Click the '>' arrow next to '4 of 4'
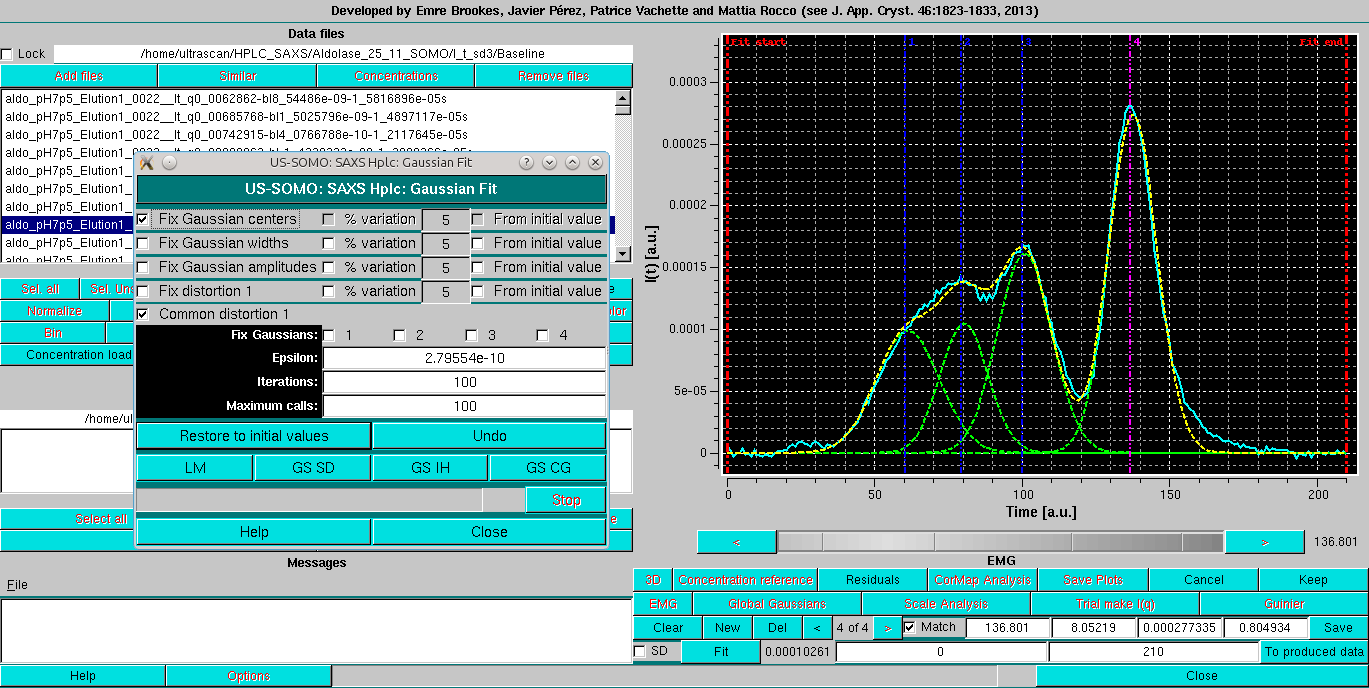Screen dimensions: 1369x688 click(887, 627)
